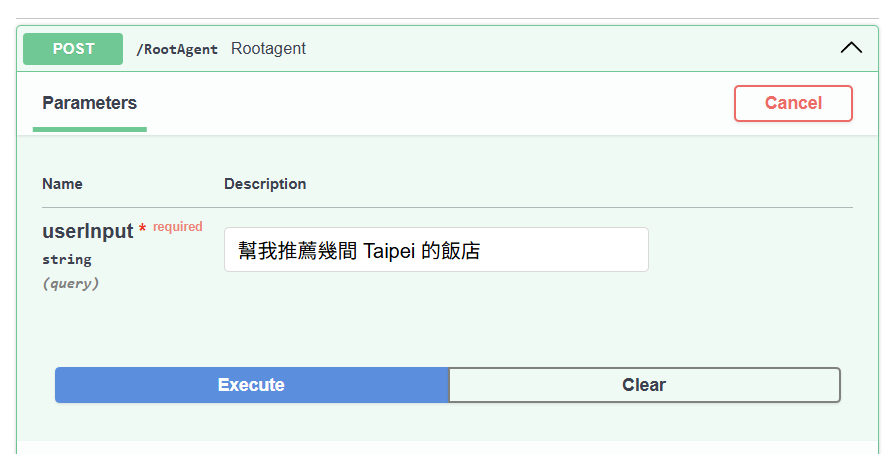Click the Description column header

pyautogui.click(x=265, y=184)
